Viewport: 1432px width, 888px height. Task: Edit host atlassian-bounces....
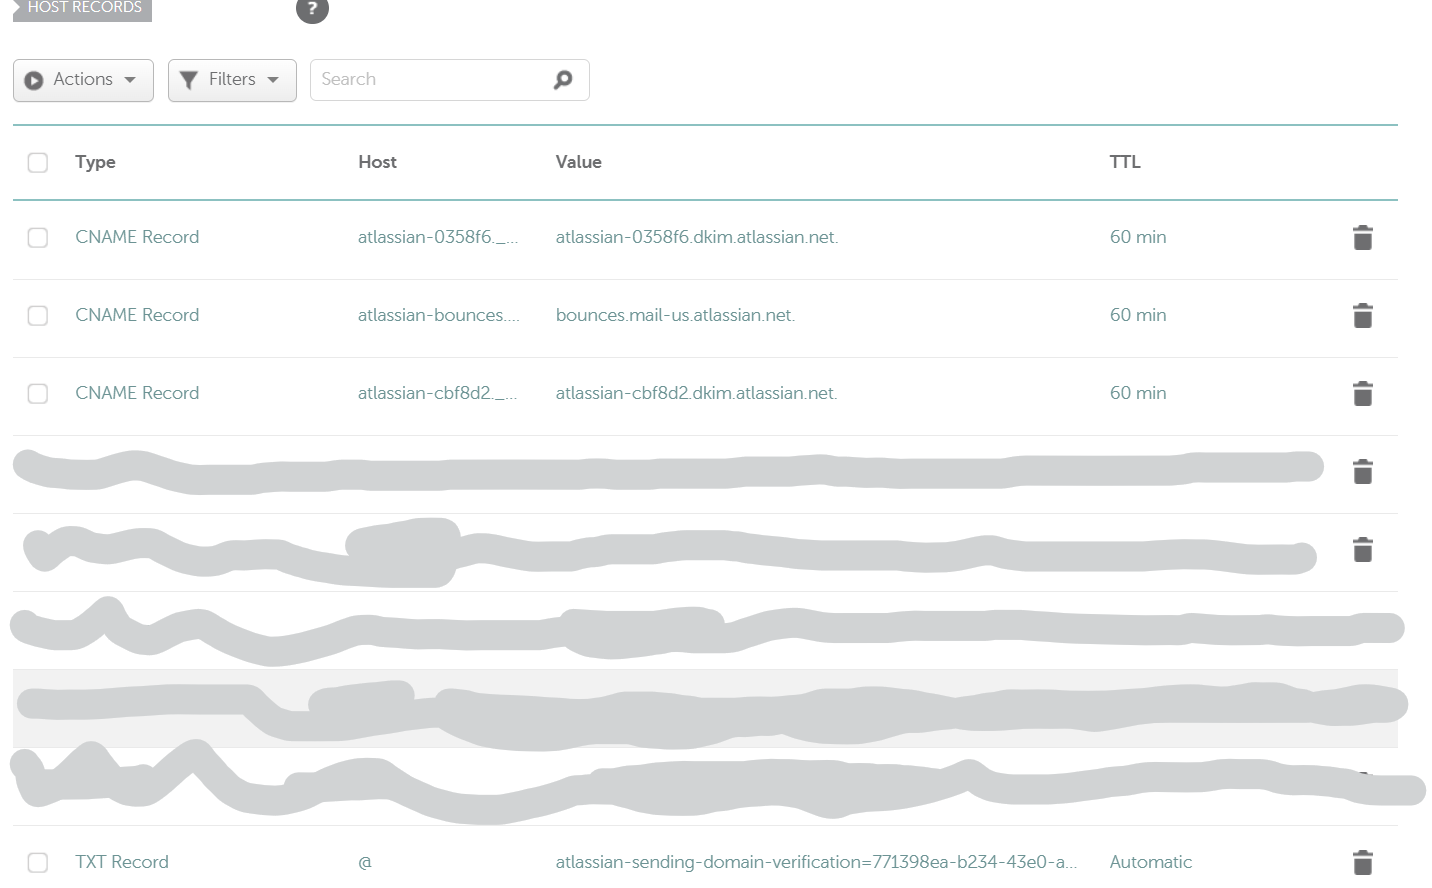(x=439, y=315)
